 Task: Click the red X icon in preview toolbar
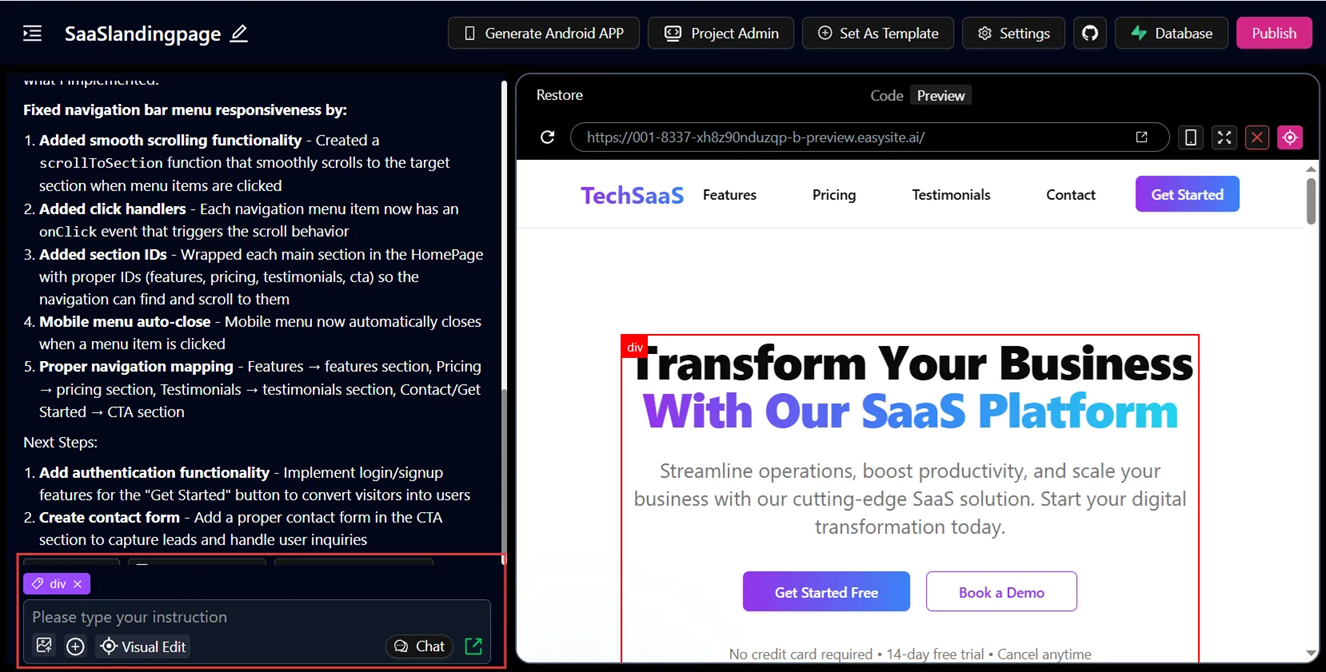click(x=1257, y=137)
